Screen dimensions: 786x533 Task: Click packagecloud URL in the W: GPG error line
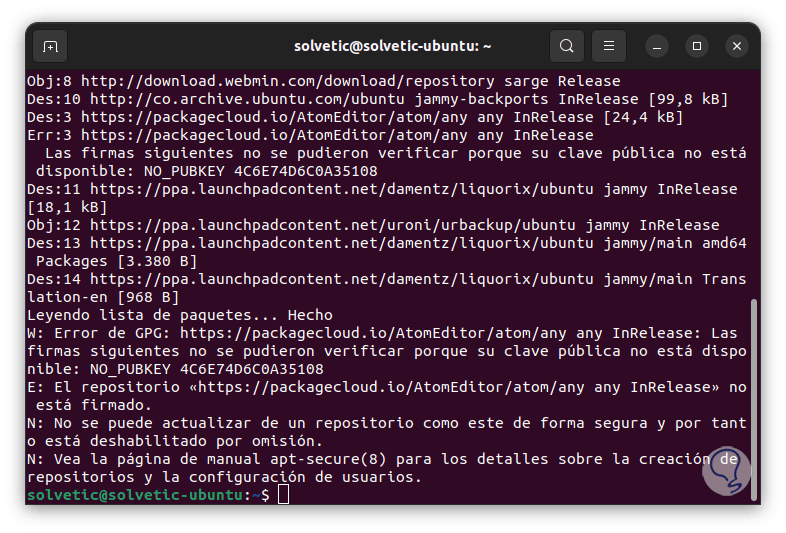pyautogui.click(x=373, y=333)
